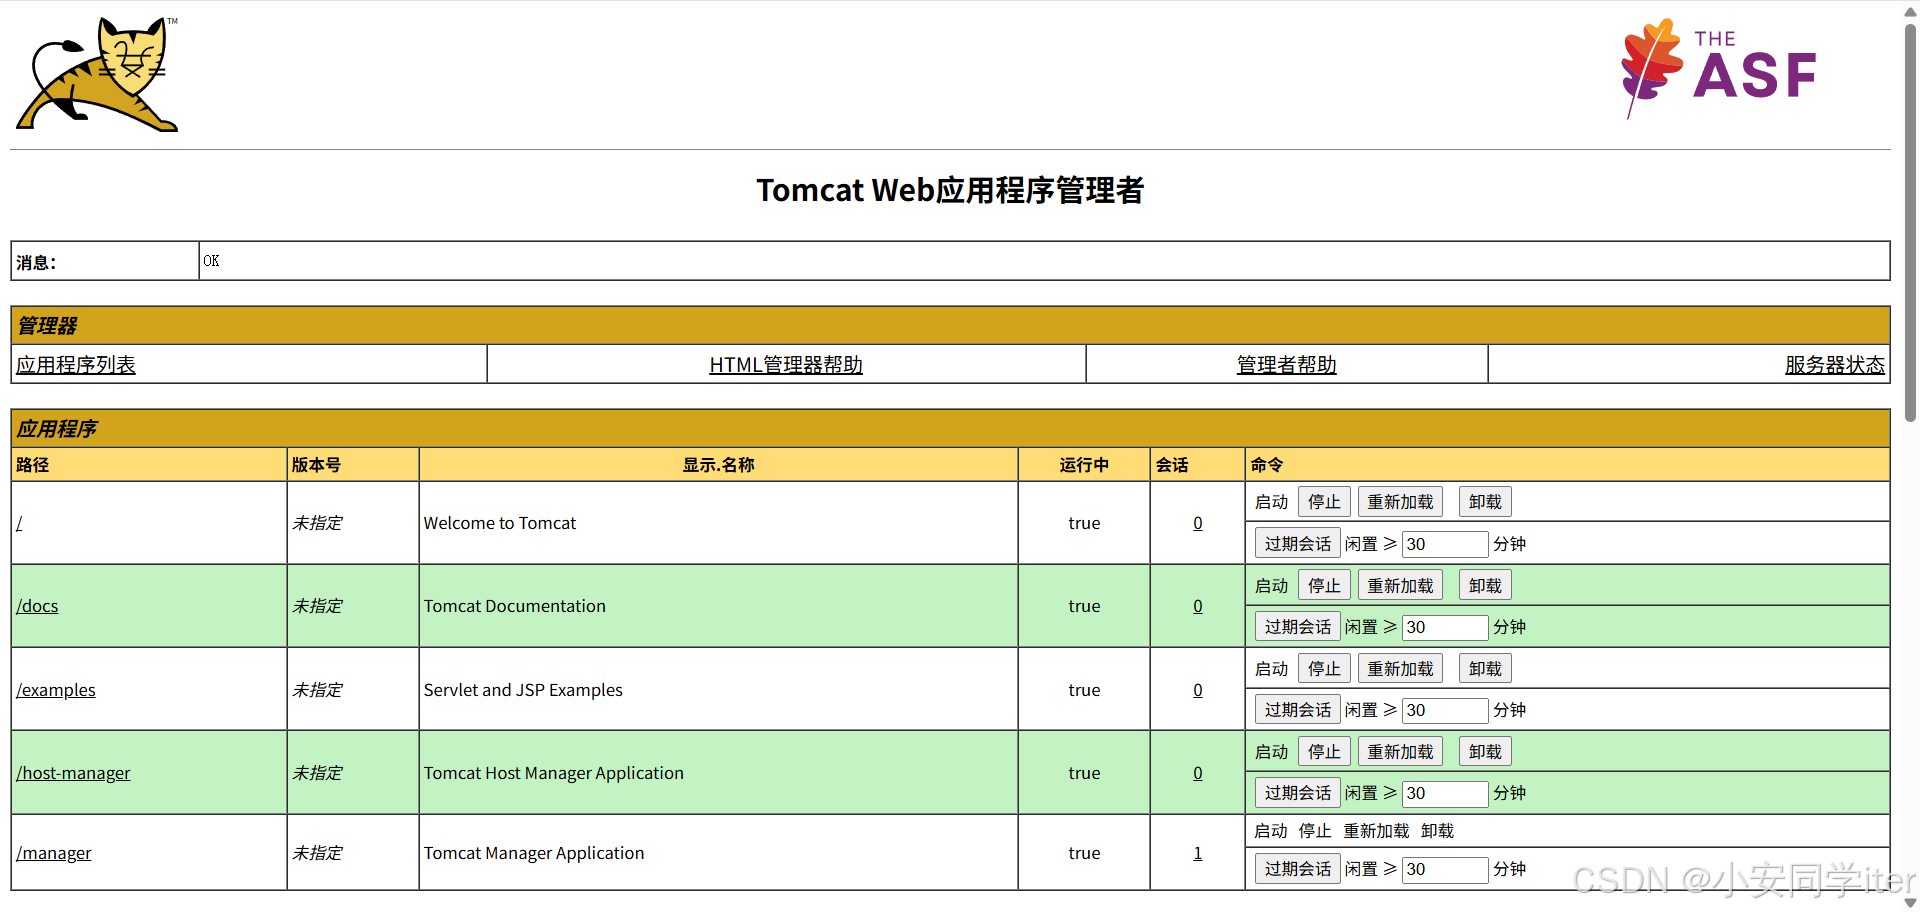Click the scrollbar down arrow
Screen dimensions: 1920x912
click(x=1910, y=903)
